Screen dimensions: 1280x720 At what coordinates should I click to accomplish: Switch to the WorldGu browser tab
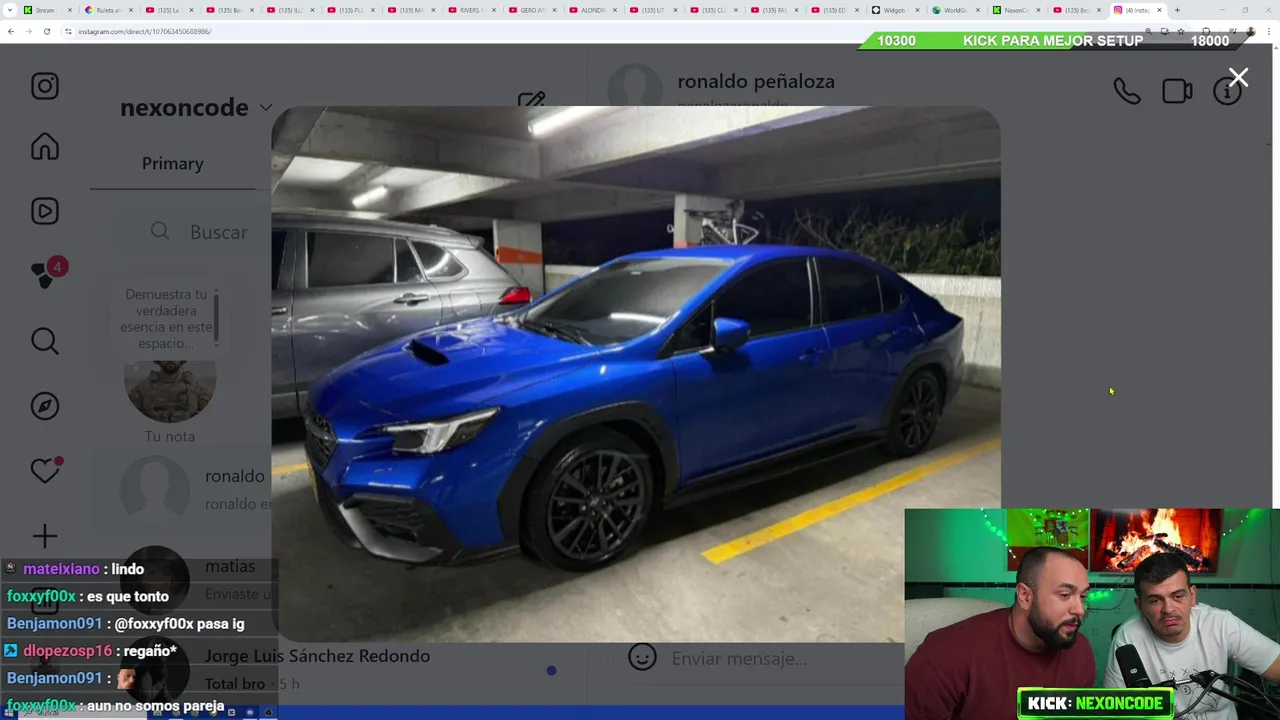tap(955, 10)
